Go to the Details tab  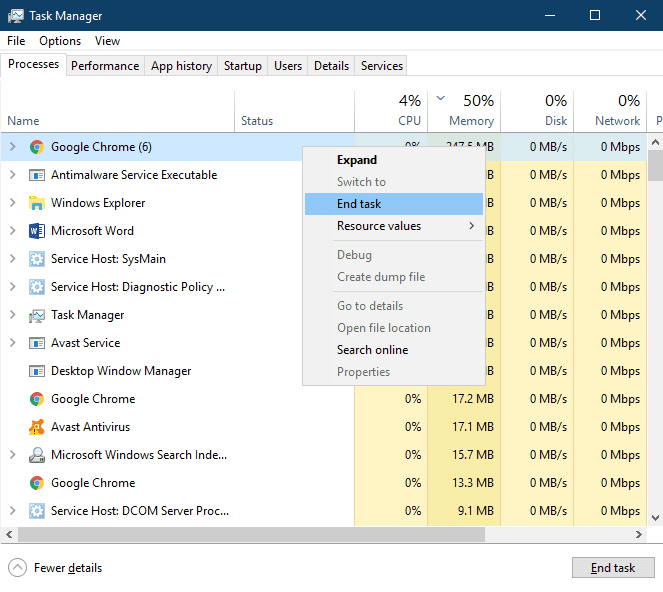point(332,66)
